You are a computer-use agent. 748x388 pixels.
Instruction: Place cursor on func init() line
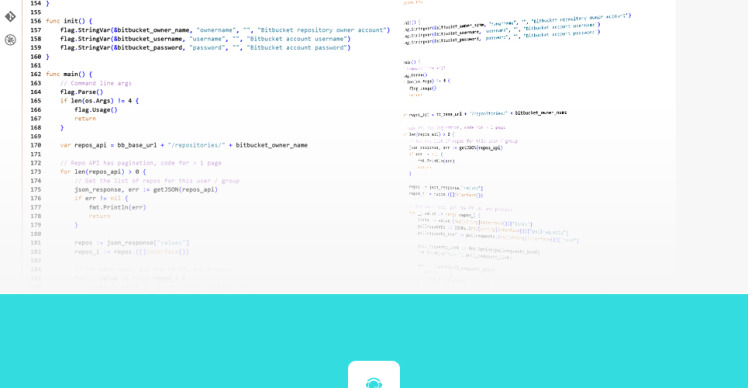point(69,21)
